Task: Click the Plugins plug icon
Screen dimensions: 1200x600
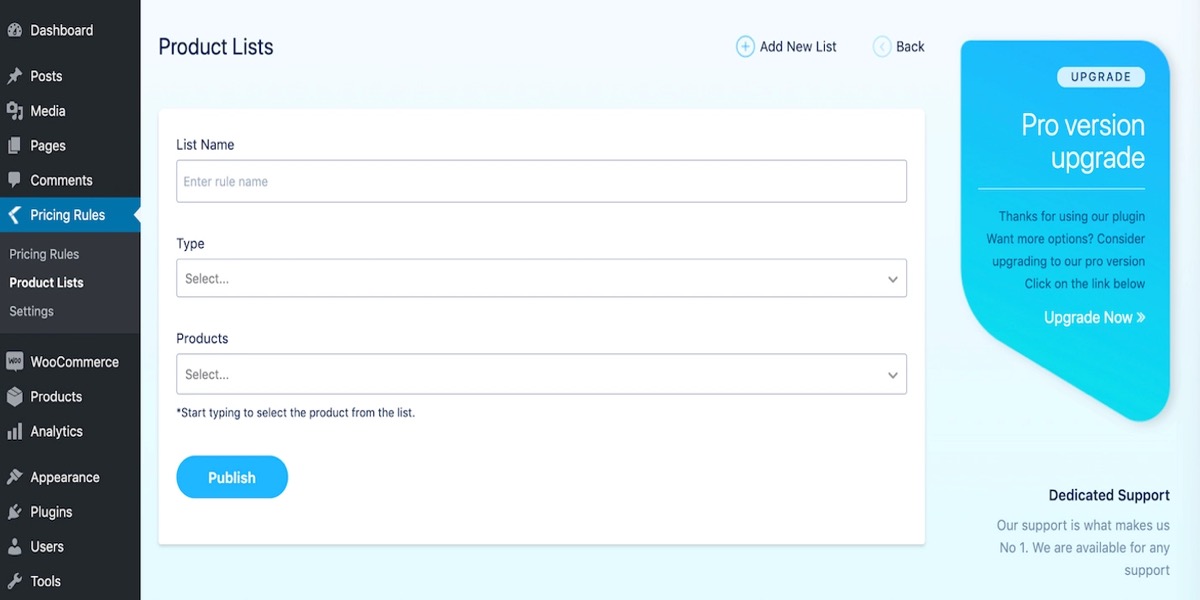Action: [15, 512]
